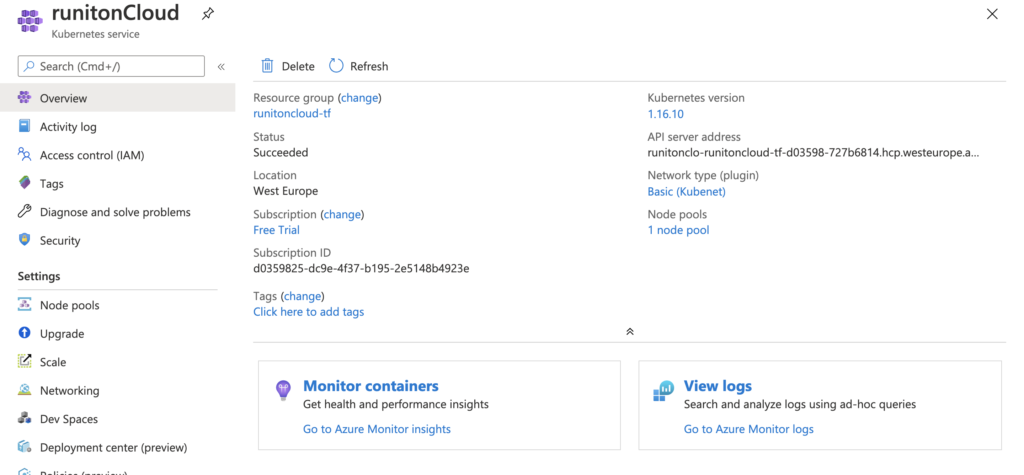Collapse the sidebar with double-chevron
The height and width of the screenshot is (475, 1024).
221,67
